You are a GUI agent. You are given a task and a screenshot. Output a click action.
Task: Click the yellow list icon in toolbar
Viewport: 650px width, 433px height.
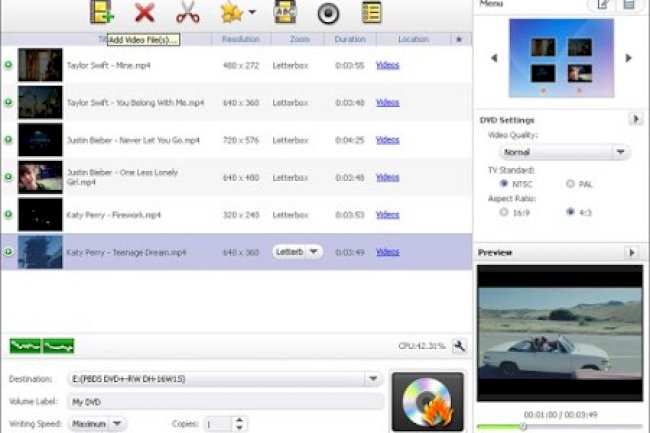tap(371, 12)
